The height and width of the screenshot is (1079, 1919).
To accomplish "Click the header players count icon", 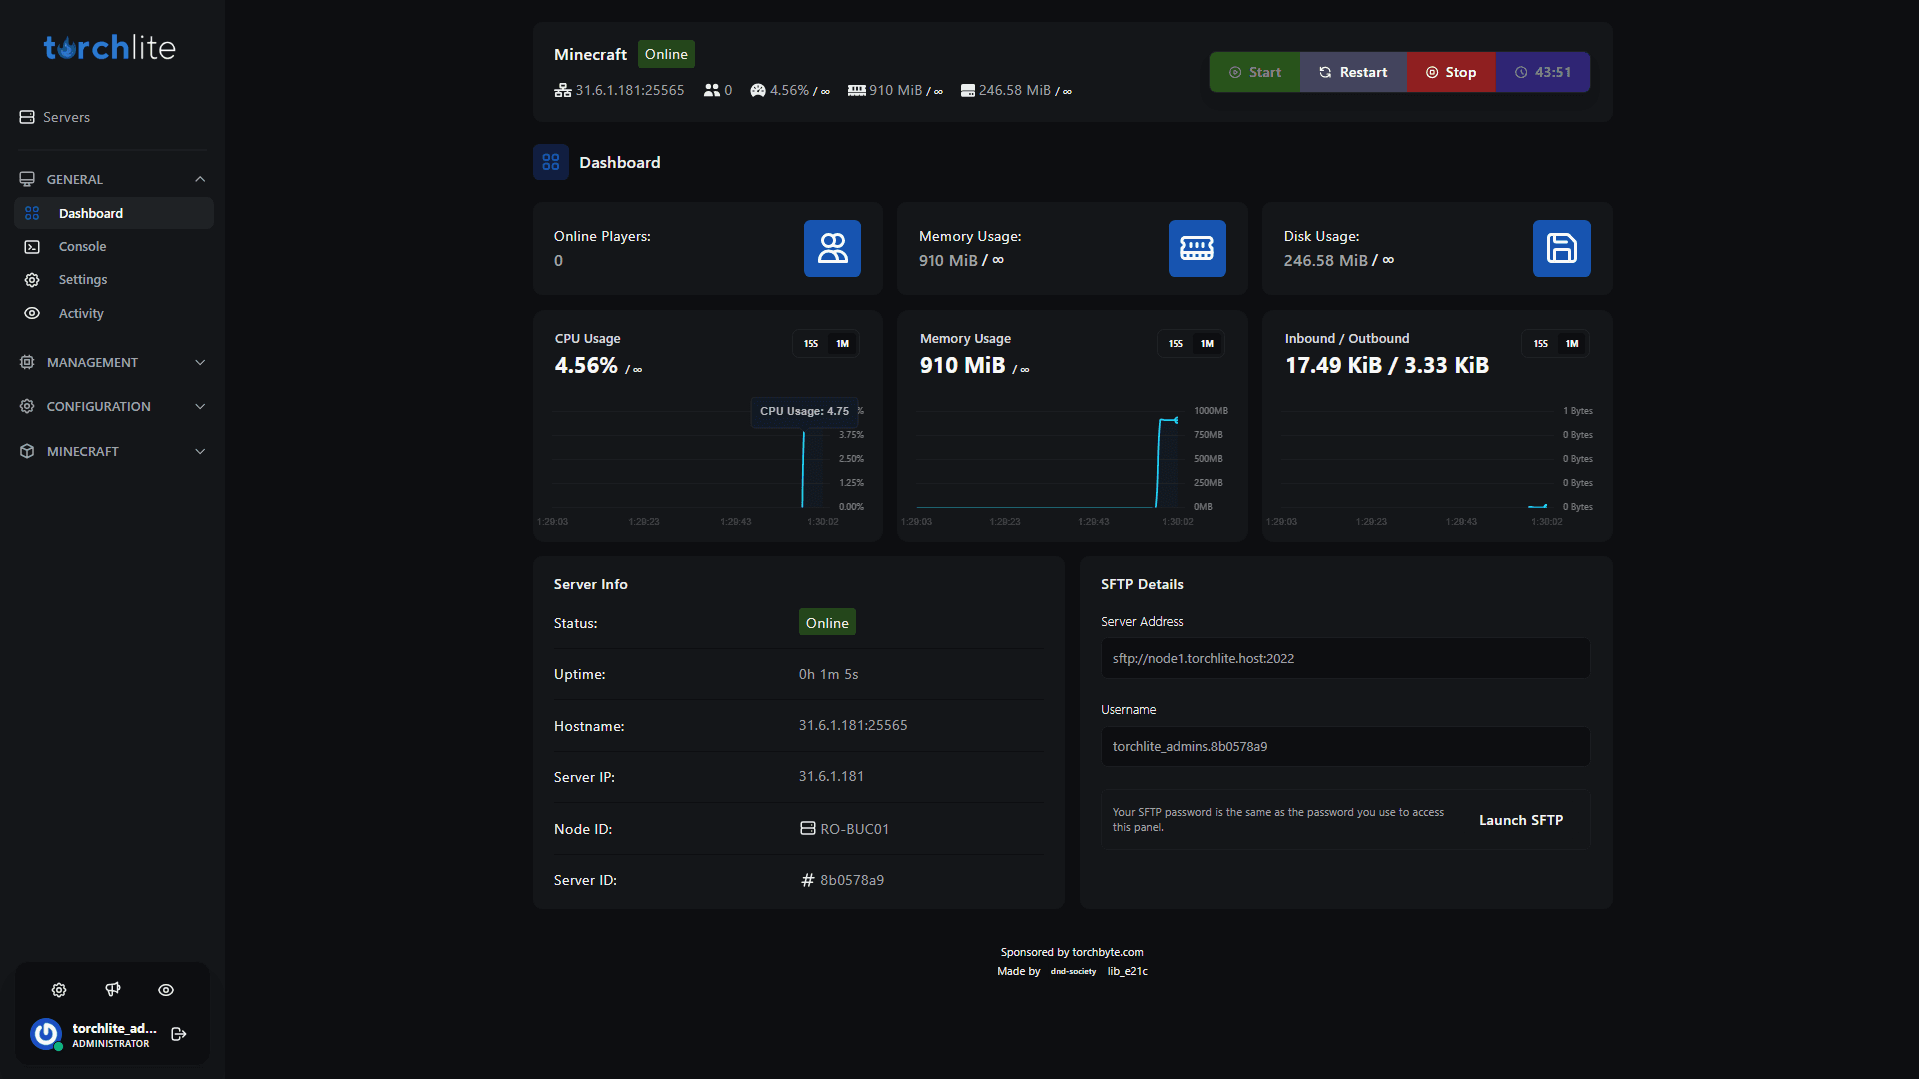I will tap(712, 90).
